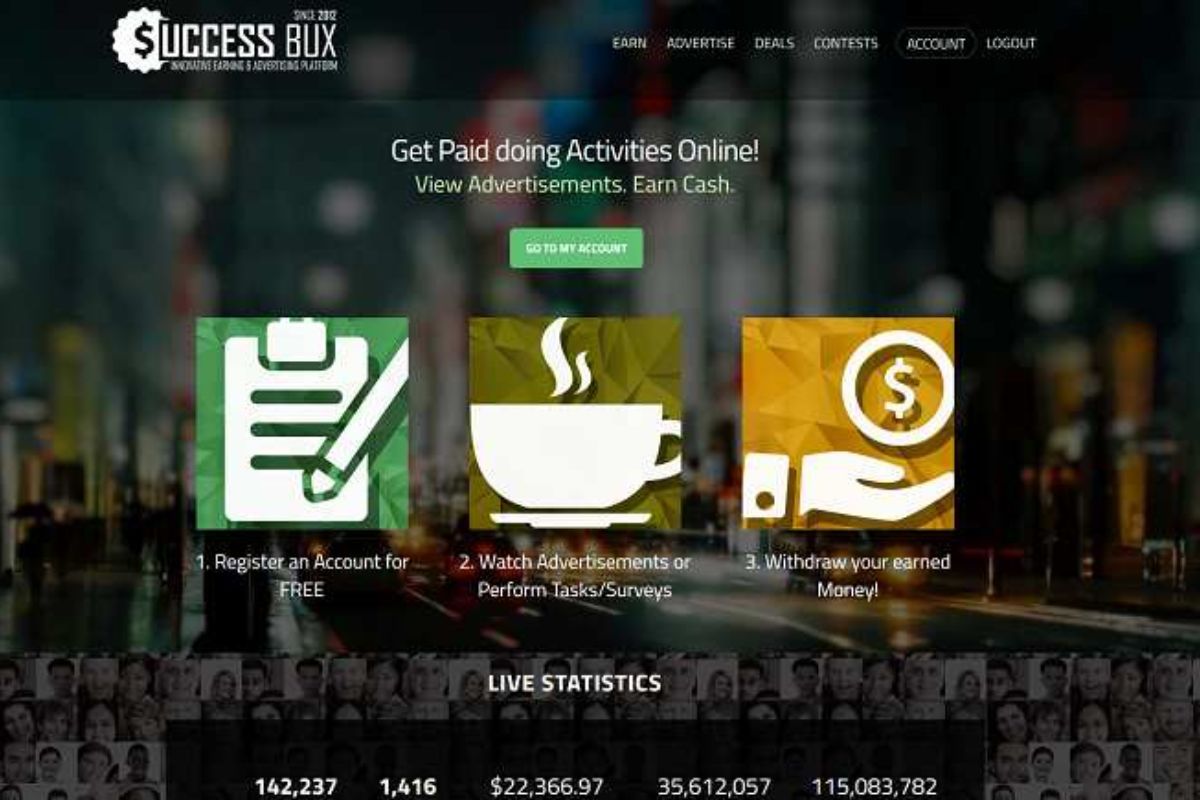Image resolution: width=1200 pixels, height=800 pixels.
Task: Click the green clipboard register icon
Action: point(302,423)
